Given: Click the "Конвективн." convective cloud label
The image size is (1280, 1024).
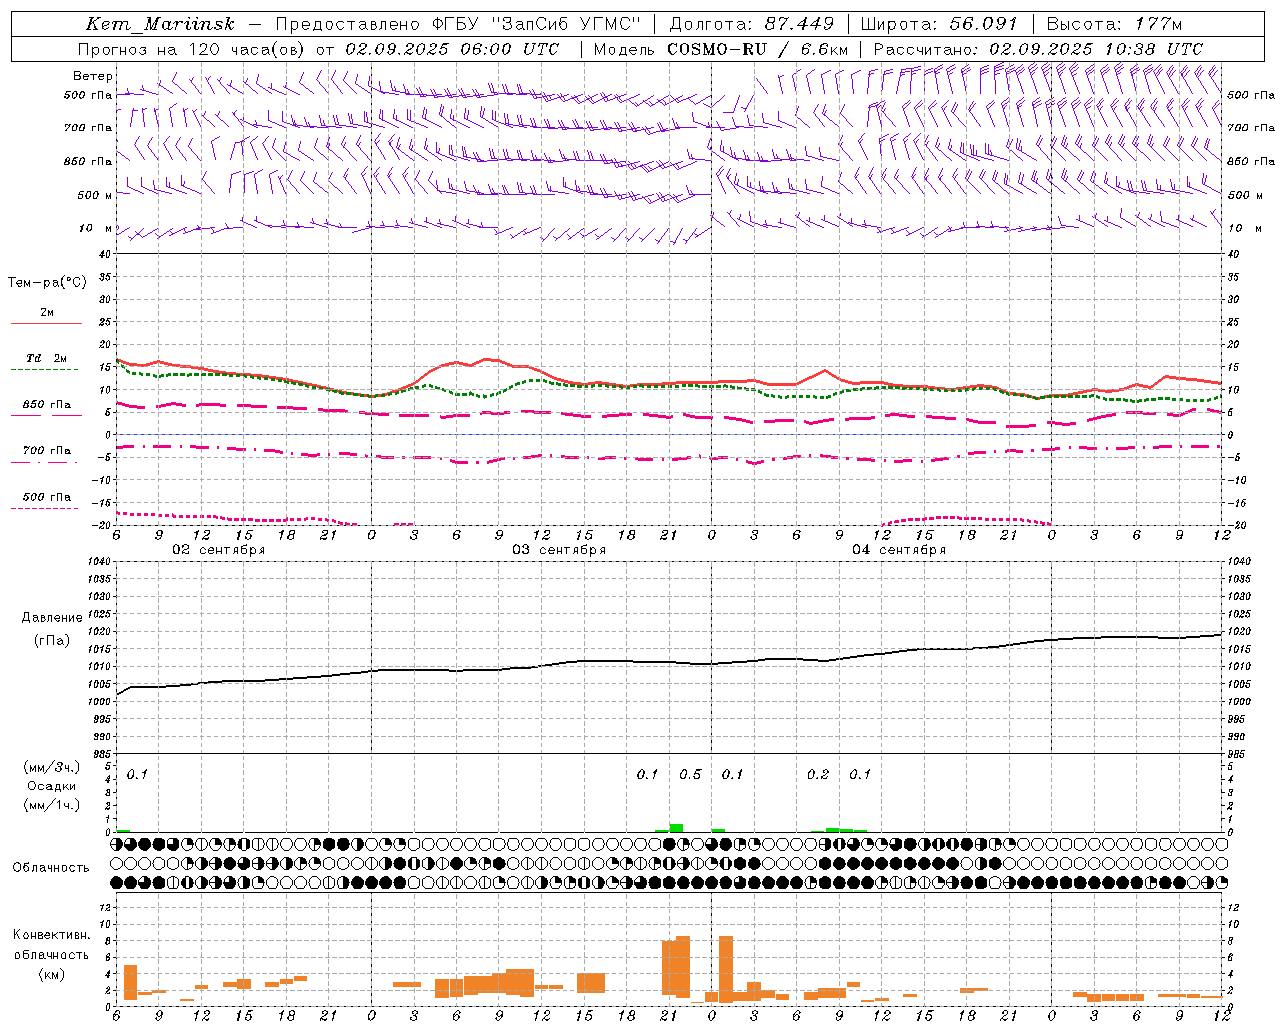Looking at the screenshot, I should point(52,935).
